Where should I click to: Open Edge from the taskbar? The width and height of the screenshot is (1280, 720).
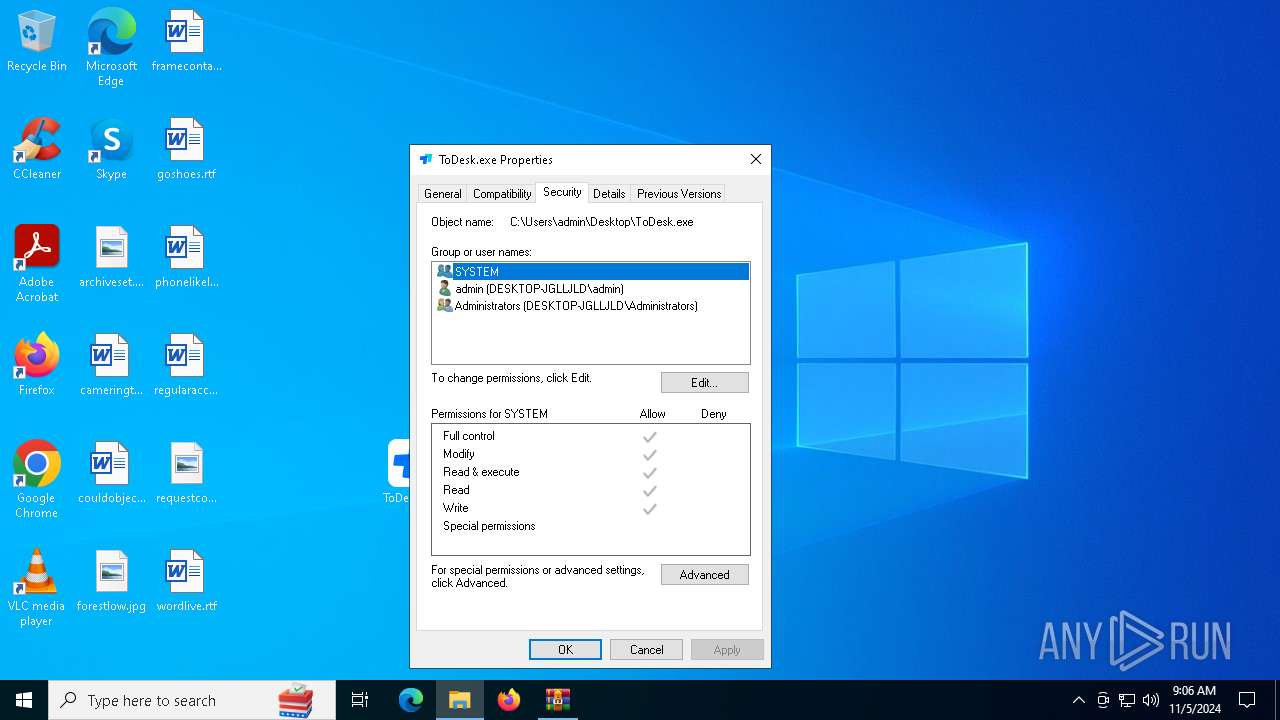point(411,700)
